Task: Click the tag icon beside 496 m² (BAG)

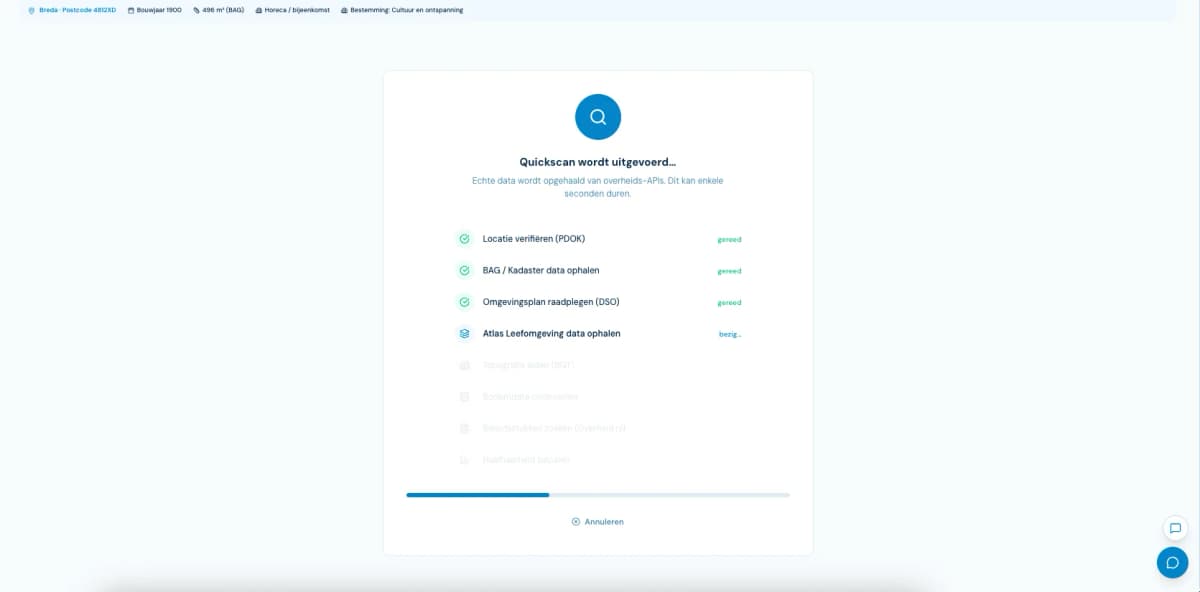Action: tap(196, 10)
